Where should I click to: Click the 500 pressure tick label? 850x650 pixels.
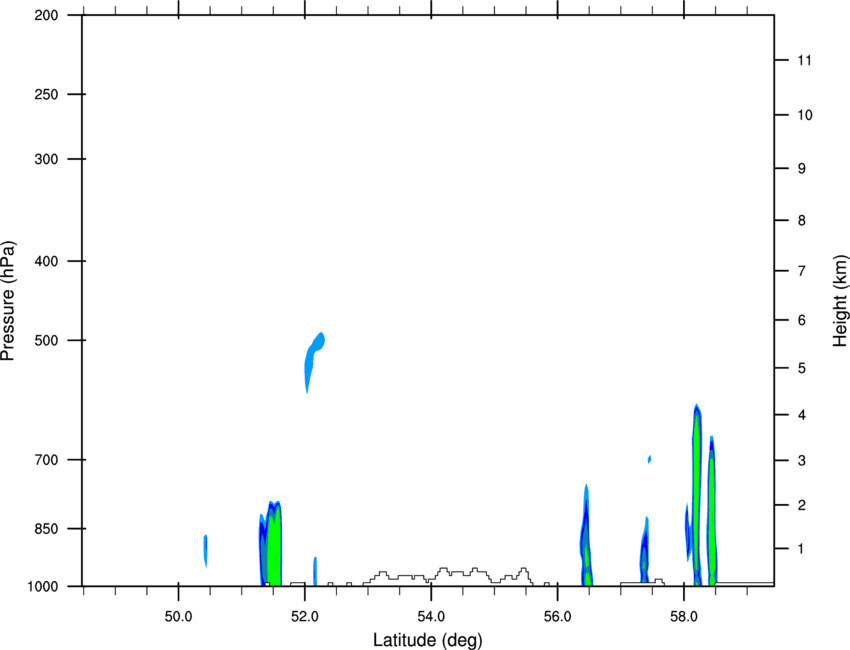(x=46, y=340)
